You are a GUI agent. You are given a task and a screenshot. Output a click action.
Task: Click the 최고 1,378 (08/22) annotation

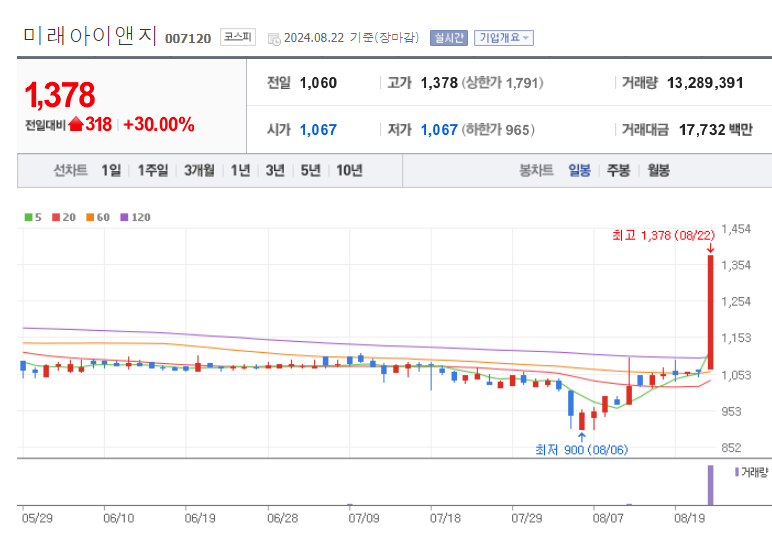click(x=663, y=235)
